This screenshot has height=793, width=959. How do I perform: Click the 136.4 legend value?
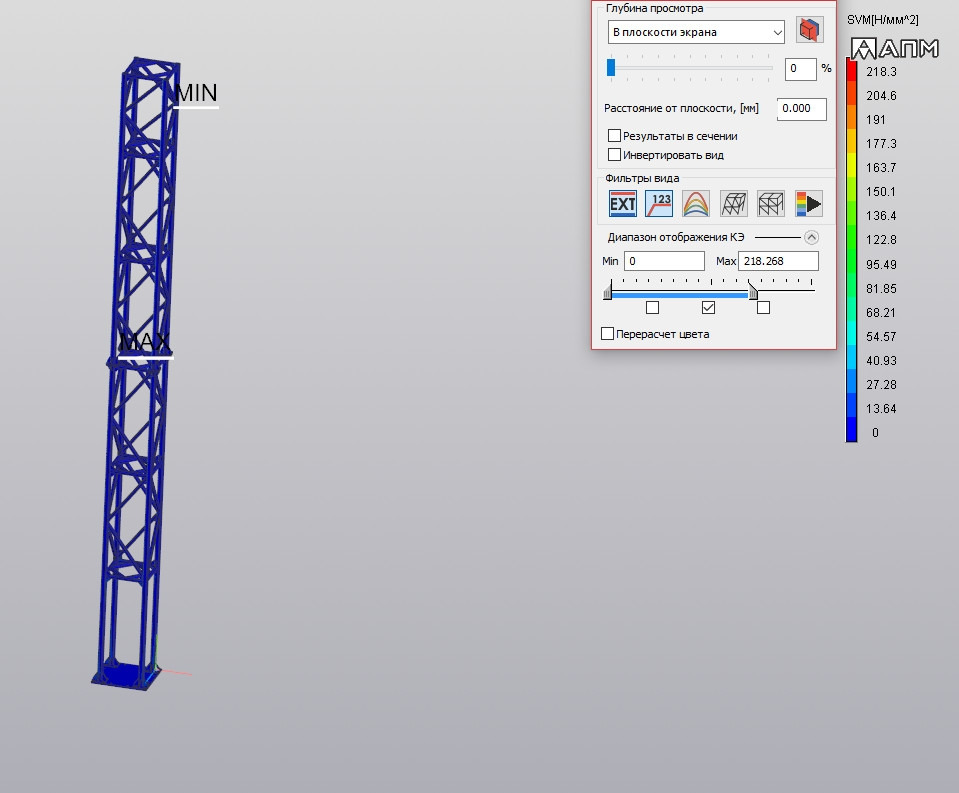point(881,216)
